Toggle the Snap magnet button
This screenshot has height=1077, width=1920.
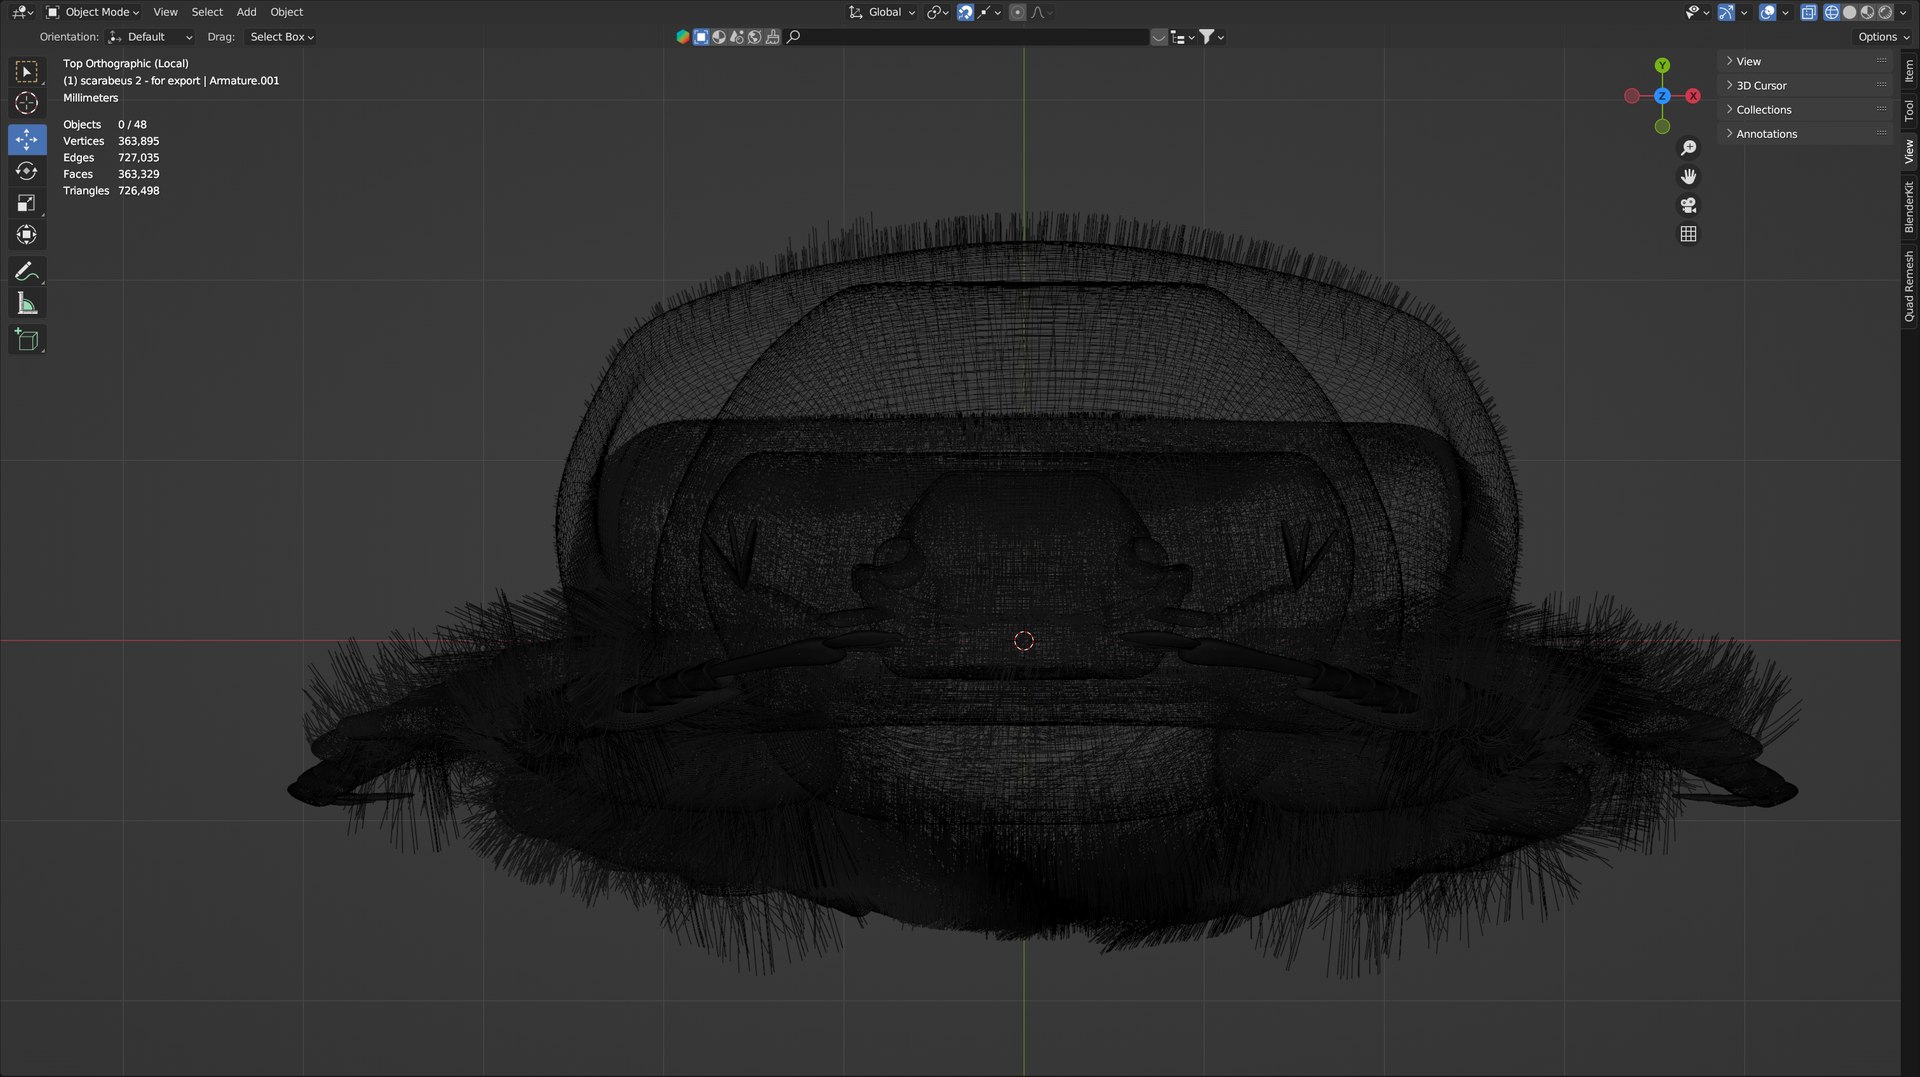pyautogui.click(x=965, y=12)
